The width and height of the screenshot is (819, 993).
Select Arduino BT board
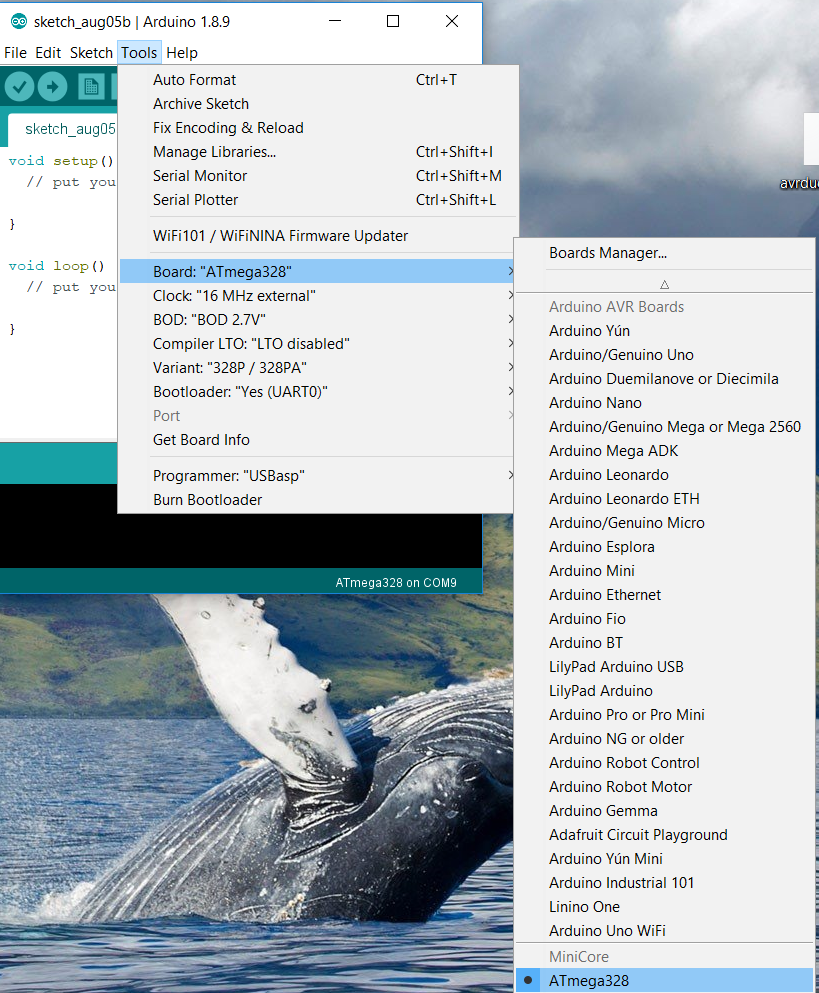664,643
